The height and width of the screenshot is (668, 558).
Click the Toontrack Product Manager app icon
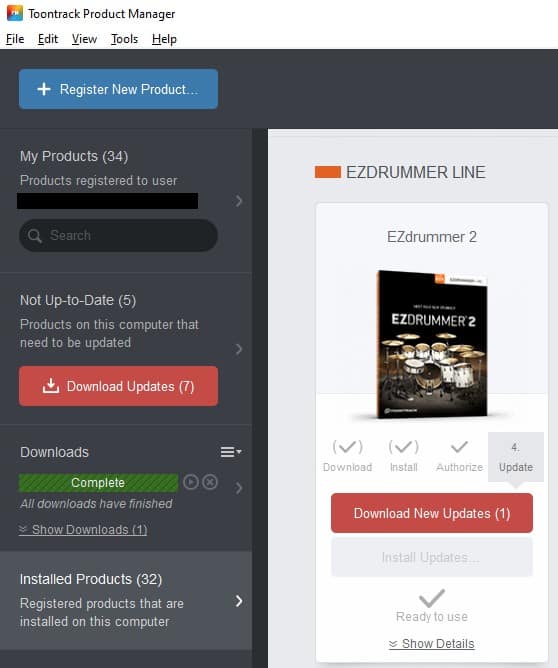pyautogui.click(x=14, y=14)
